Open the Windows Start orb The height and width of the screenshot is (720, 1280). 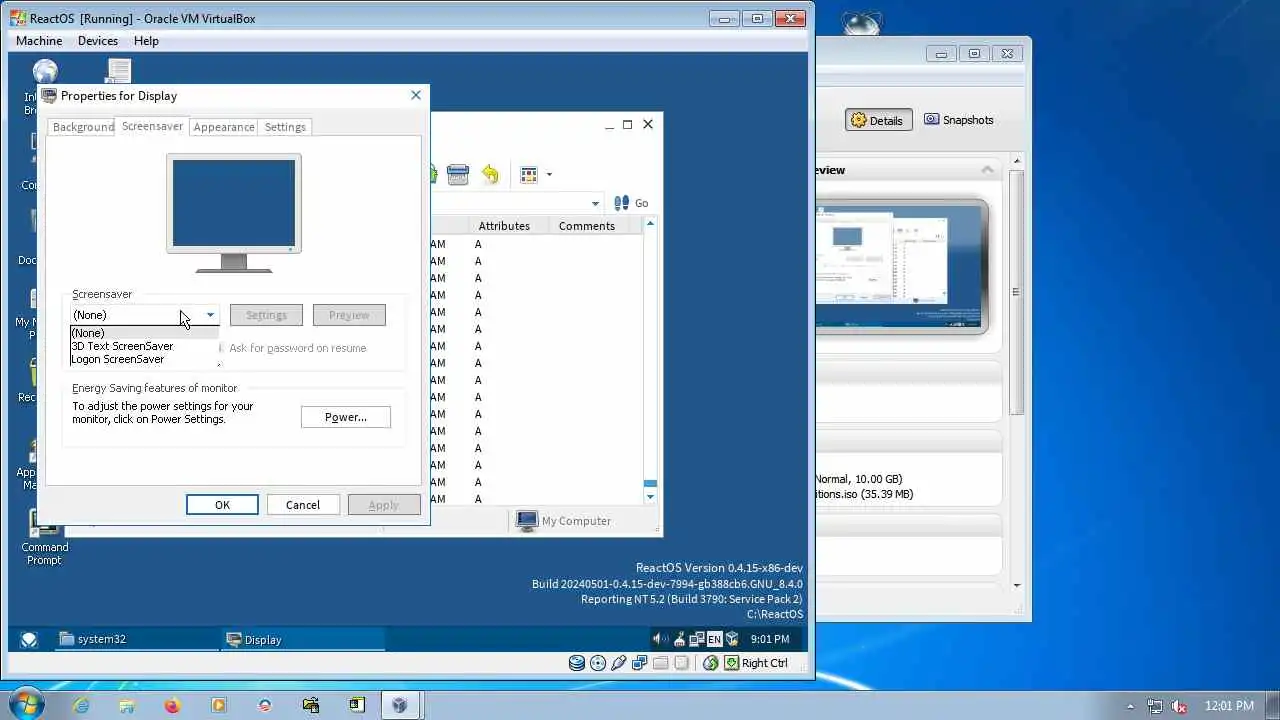click(x=27, y=704)
